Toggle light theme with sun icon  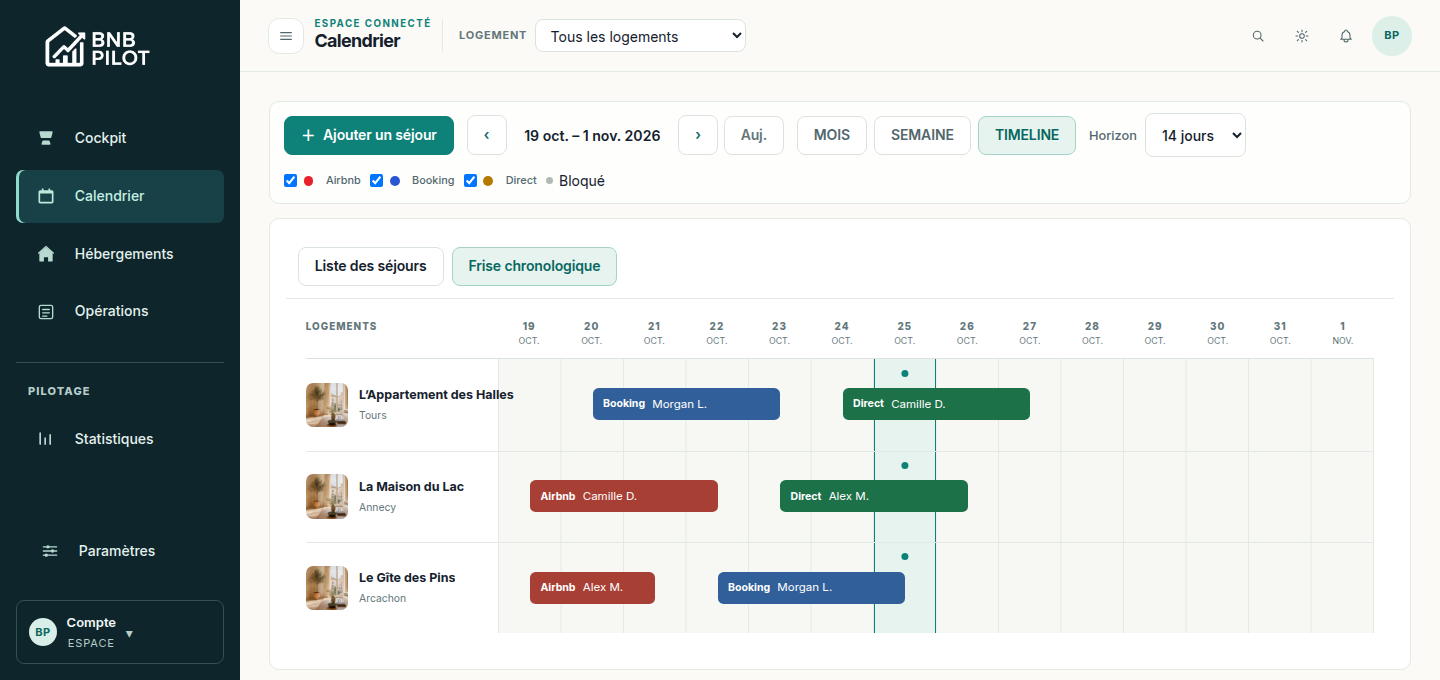tap(1302, 36)
